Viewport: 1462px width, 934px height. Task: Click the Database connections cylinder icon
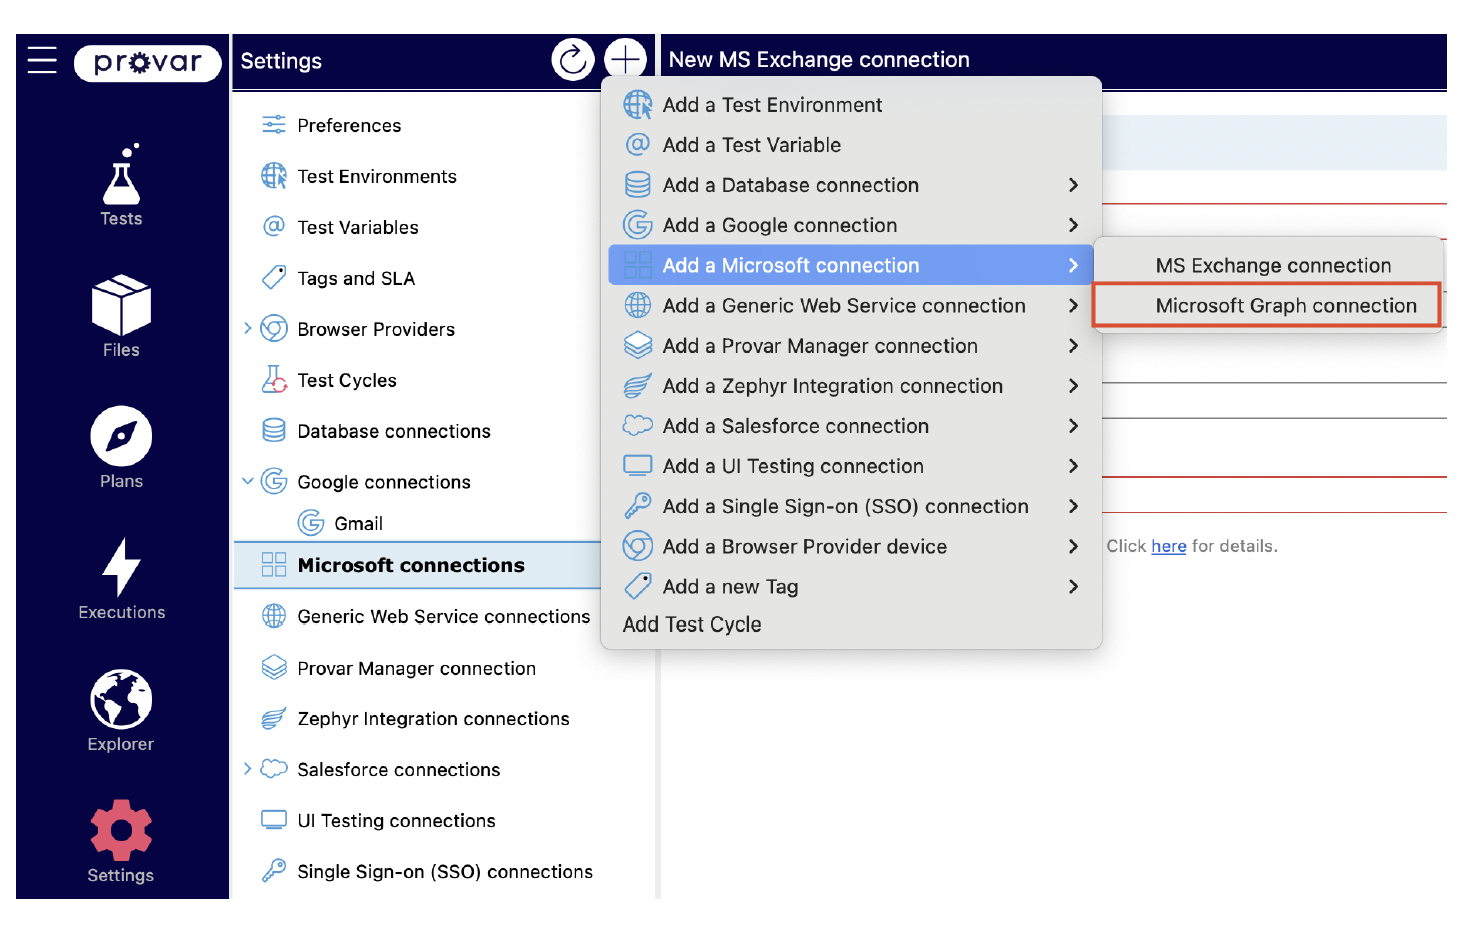click(x=274, y=430)
